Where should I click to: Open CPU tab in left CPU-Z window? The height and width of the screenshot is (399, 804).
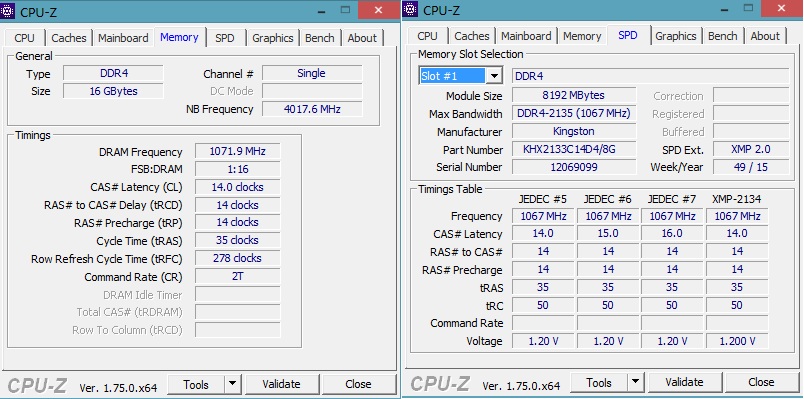25,38
